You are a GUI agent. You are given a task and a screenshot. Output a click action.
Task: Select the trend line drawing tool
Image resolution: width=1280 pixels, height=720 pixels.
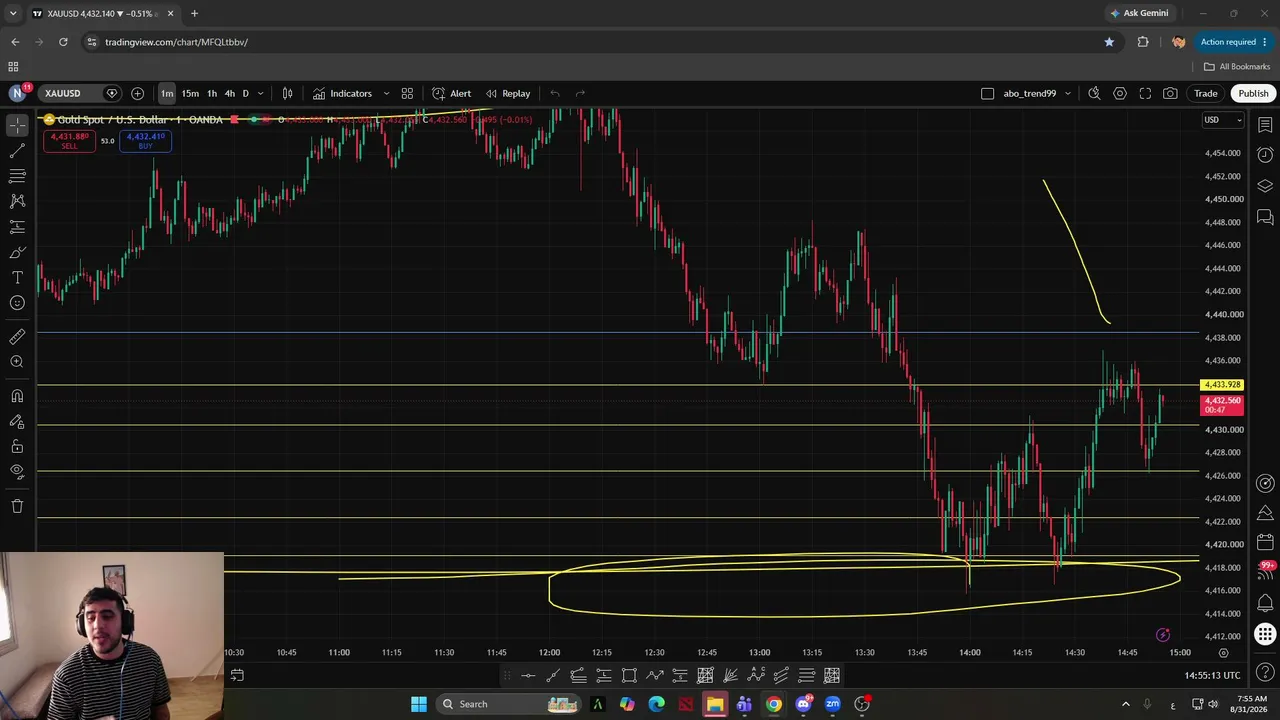click(17, 150)
